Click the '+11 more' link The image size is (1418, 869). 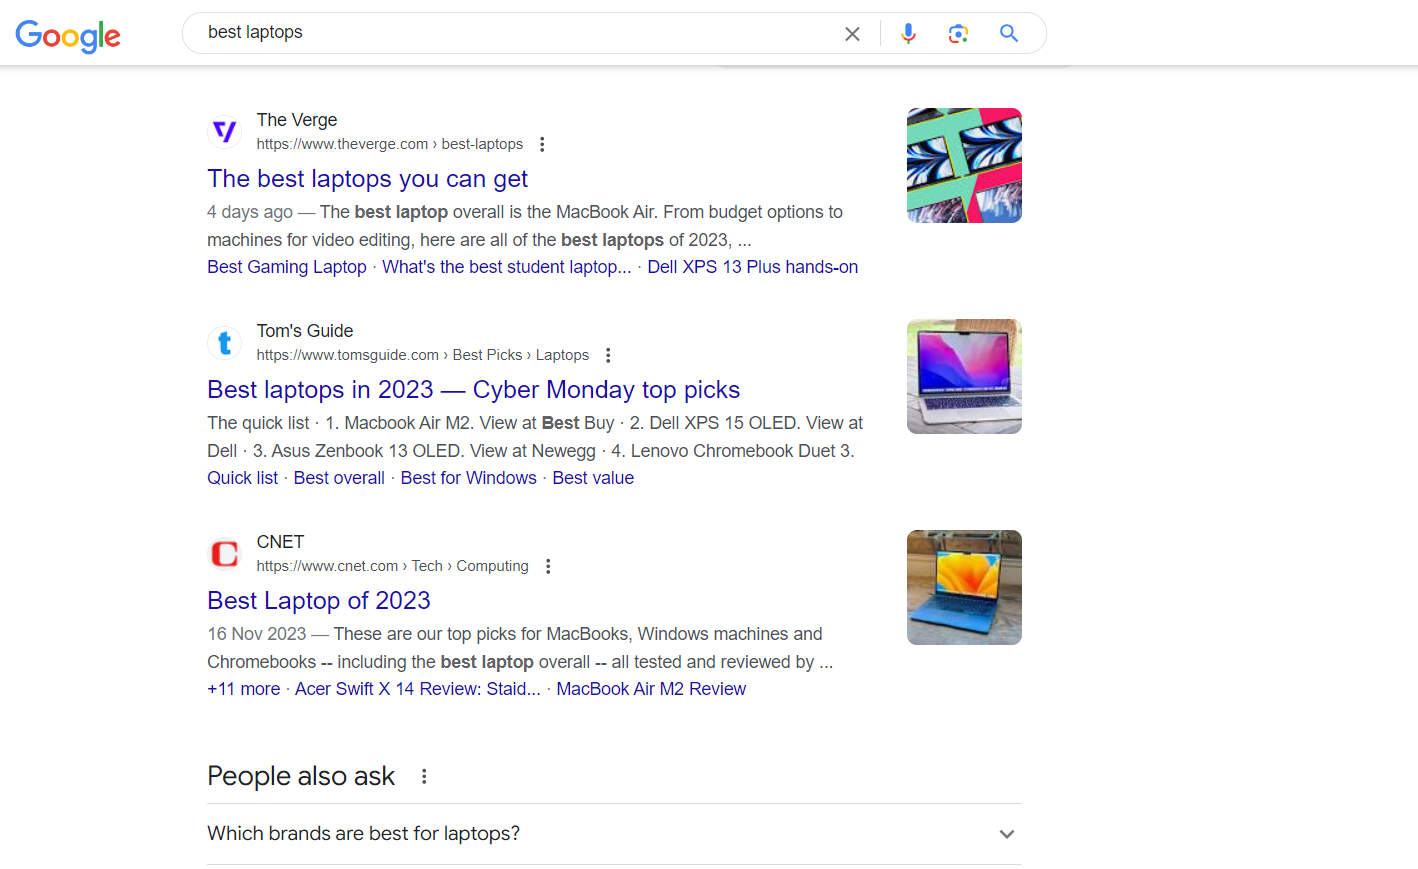[243, 689]
